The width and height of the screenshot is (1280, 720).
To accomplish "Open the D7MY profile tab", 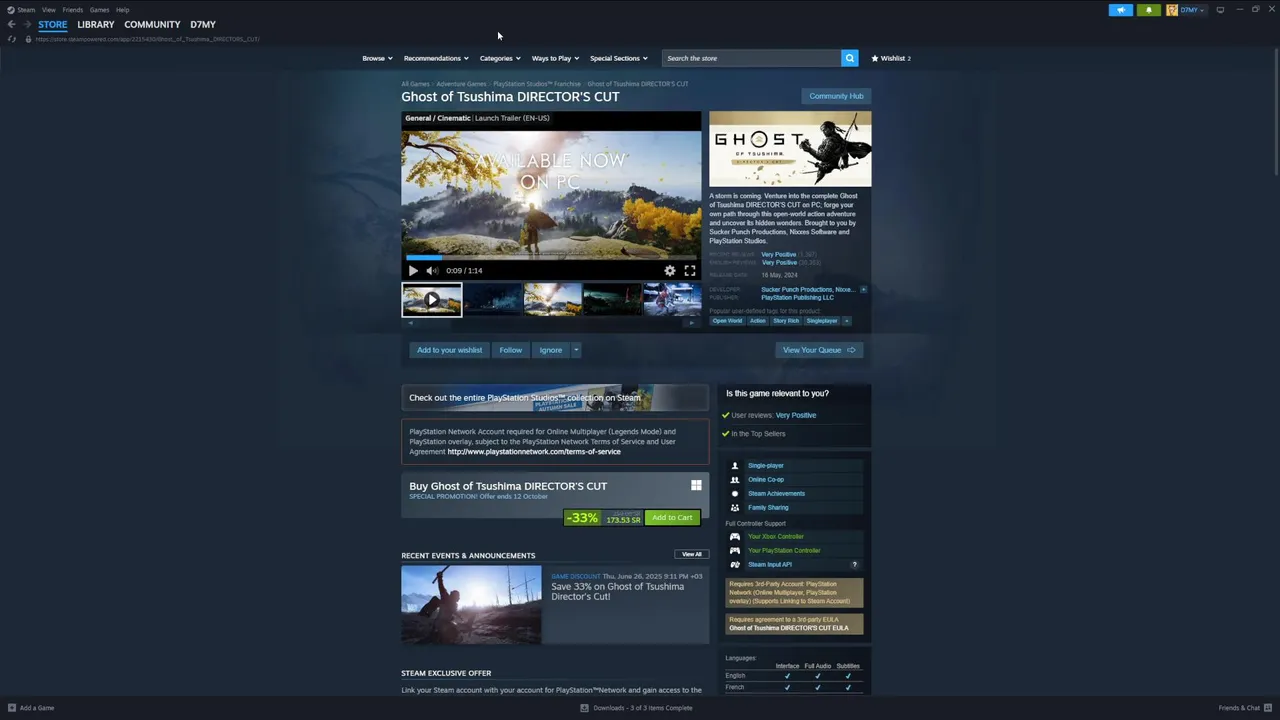I will pyautogui.click(x=203, y=24).
